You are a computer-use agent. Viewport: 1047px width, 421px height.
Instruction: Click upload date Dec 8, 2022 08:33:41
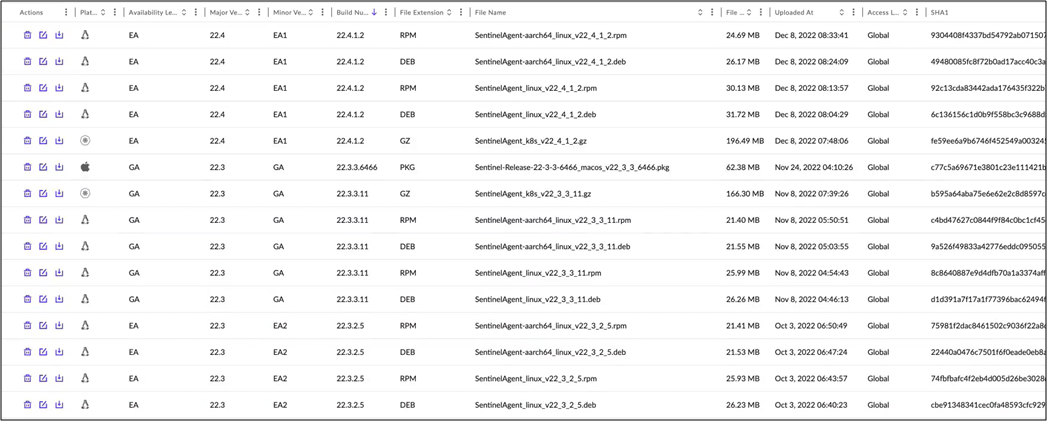(x=811, y=35)
